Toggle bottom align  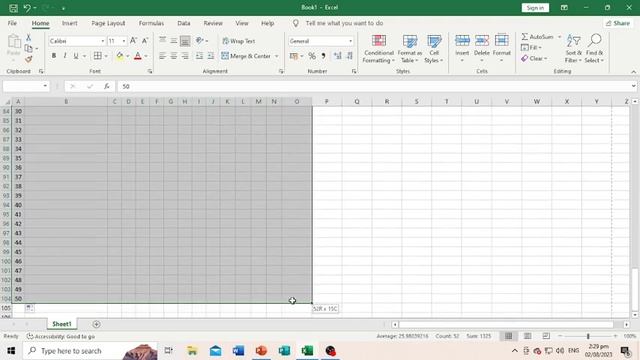click(x=185, y=41)
